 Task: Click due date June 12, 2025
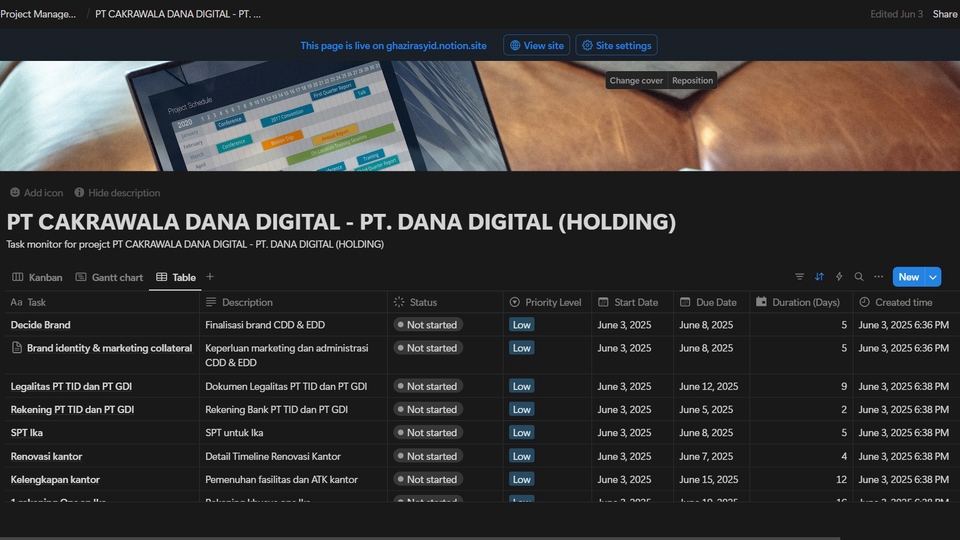(708, 386)
